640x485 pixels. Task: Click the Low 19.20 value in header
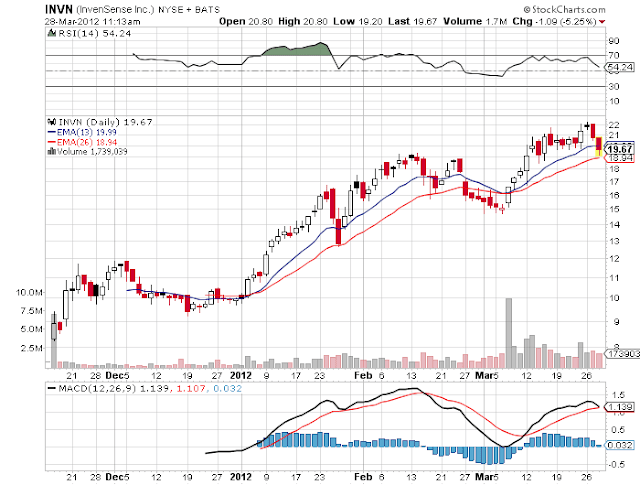pos(358,21)
